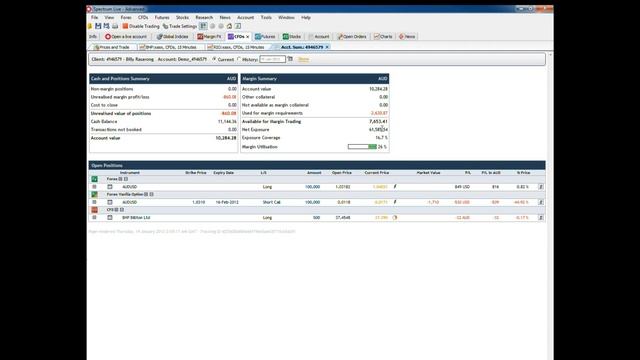Open the BHP:xasx 15 Minutes chart tab
640x360 pixels.
pyautogui.click(x=168, y=47)
